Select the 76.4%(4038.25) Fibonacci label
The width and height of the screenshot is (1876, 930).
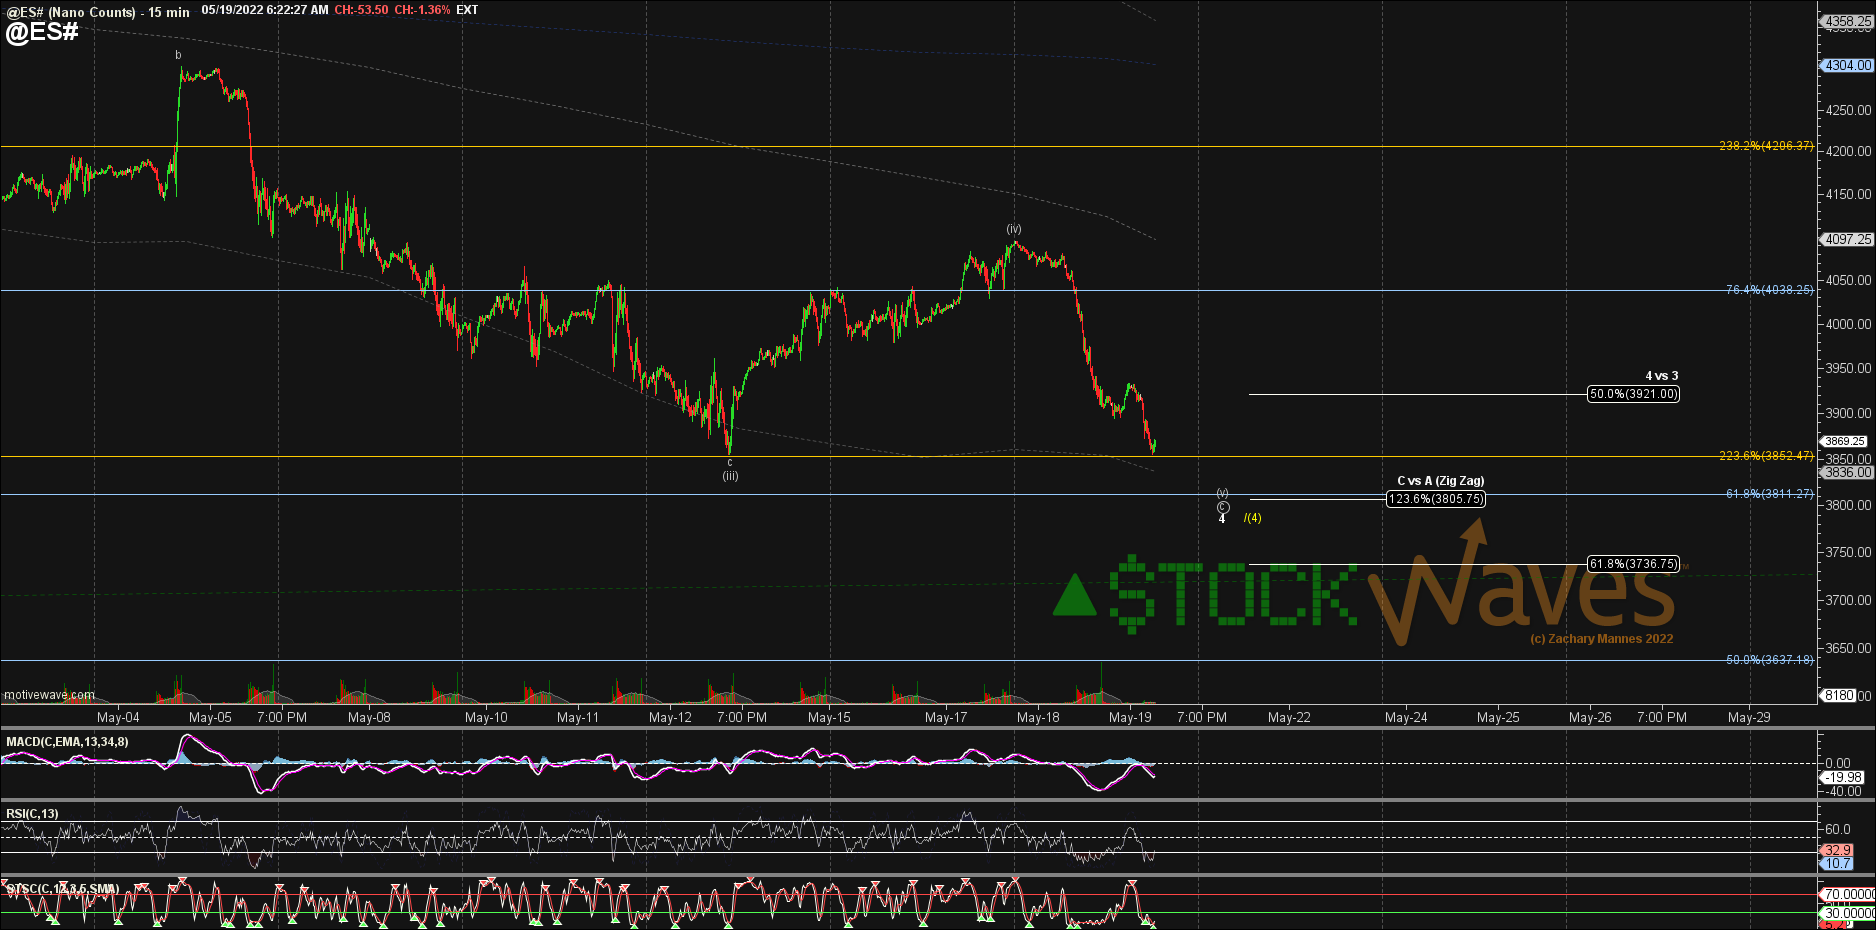[x=1769, y=290]
